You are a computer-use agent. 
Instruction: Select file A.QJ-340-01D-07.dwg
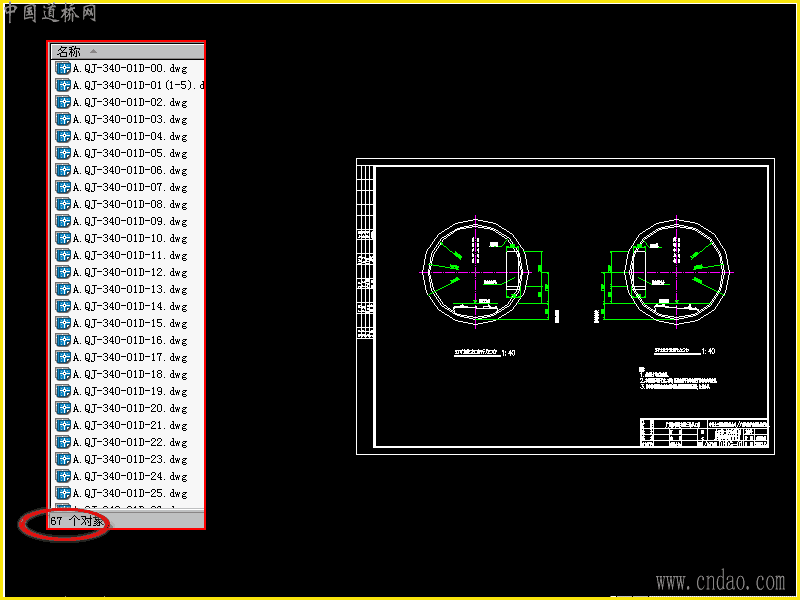130,187
